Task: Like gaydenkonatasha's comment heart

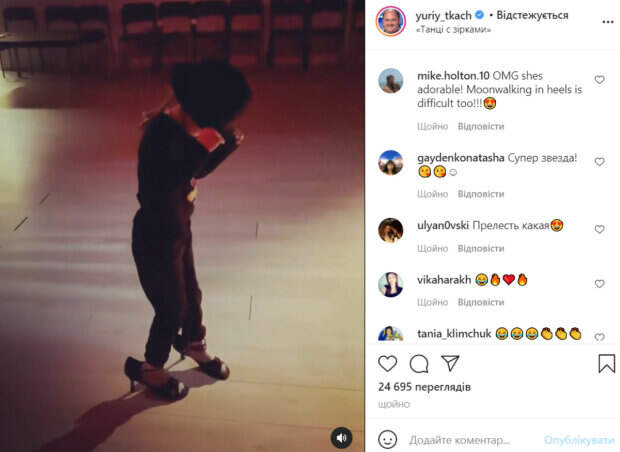Action: (599, 161)
